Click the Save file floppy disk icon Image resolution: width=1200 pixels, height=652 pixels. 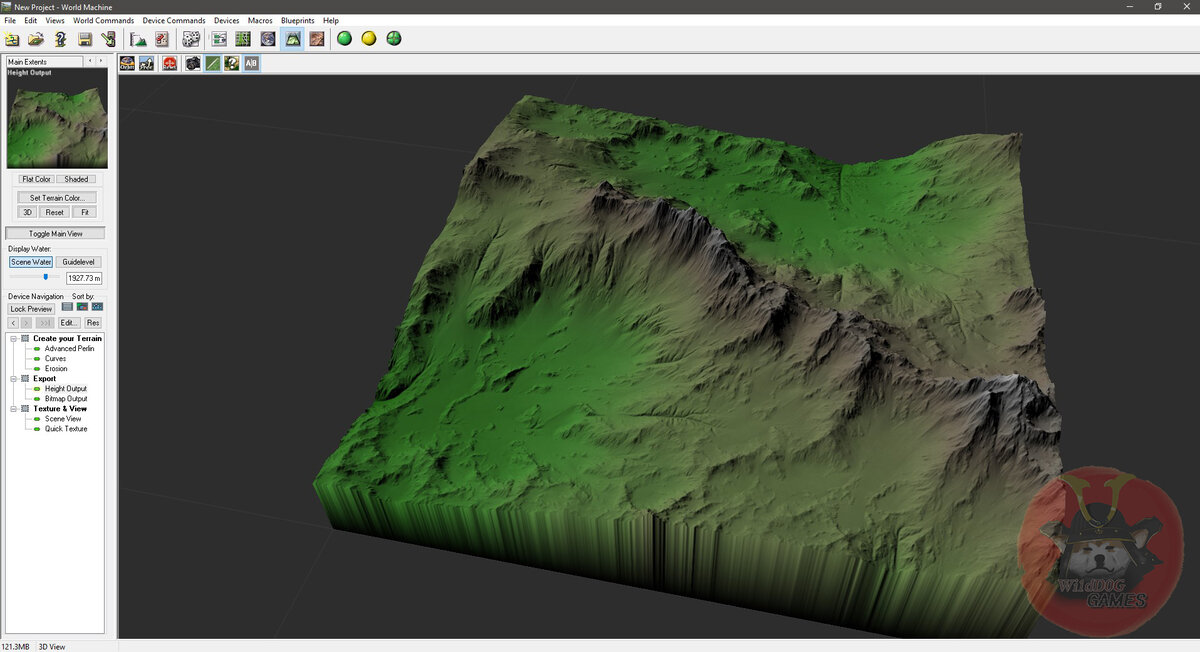coord(85,39)
